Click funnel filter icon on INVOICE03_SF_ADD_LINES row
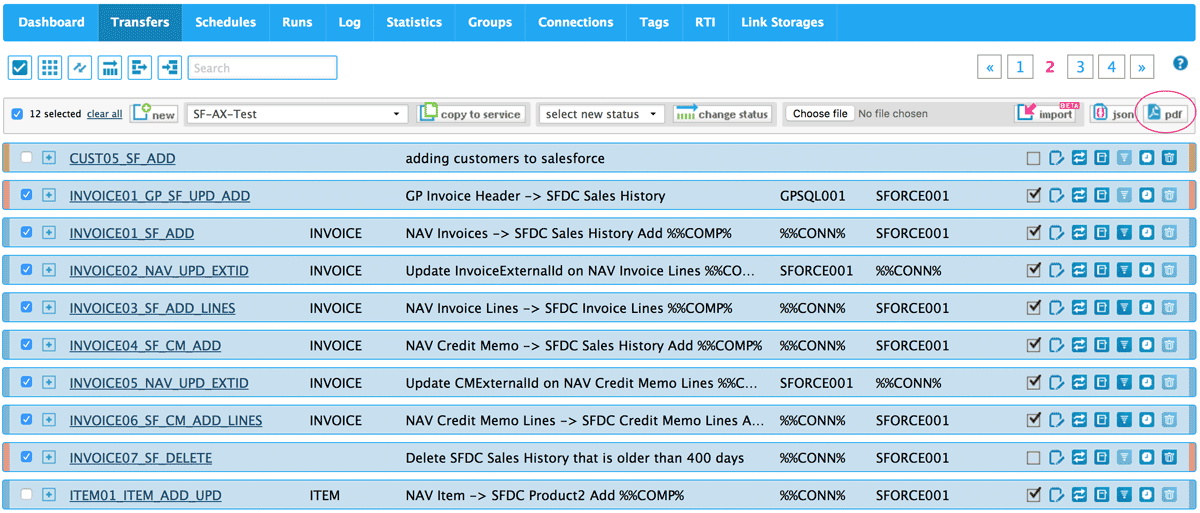The height and width of the screenshot is (513, 1200). tap(1124, 308)
